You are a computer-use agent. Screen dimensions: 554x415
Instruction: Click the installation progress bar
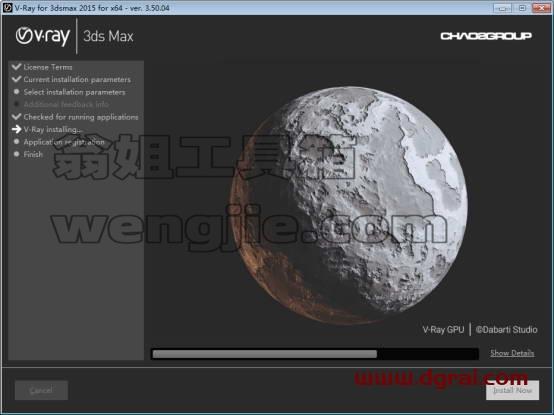[314, 354]
